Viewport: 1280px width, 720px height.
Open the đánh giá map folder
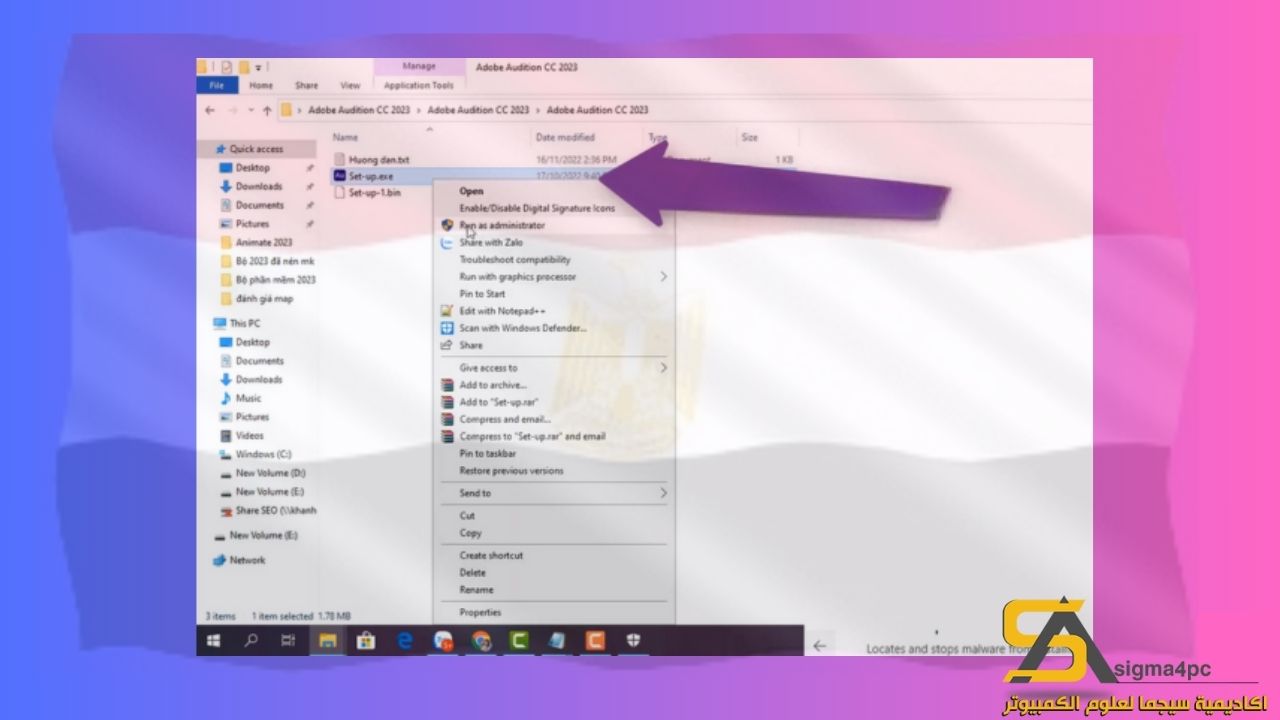(264, 298)
